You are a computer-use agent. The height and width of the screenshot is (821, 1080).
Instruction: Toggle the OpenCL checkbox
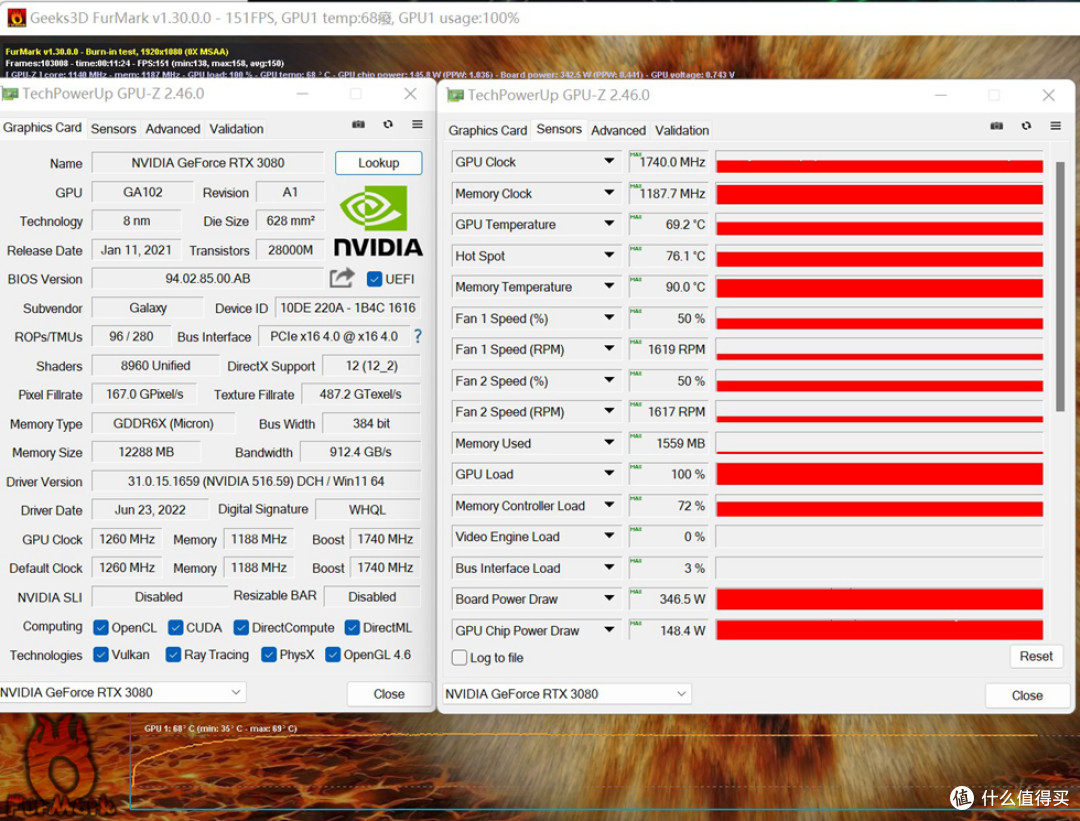pyautogui.click(x=101, y=627)
